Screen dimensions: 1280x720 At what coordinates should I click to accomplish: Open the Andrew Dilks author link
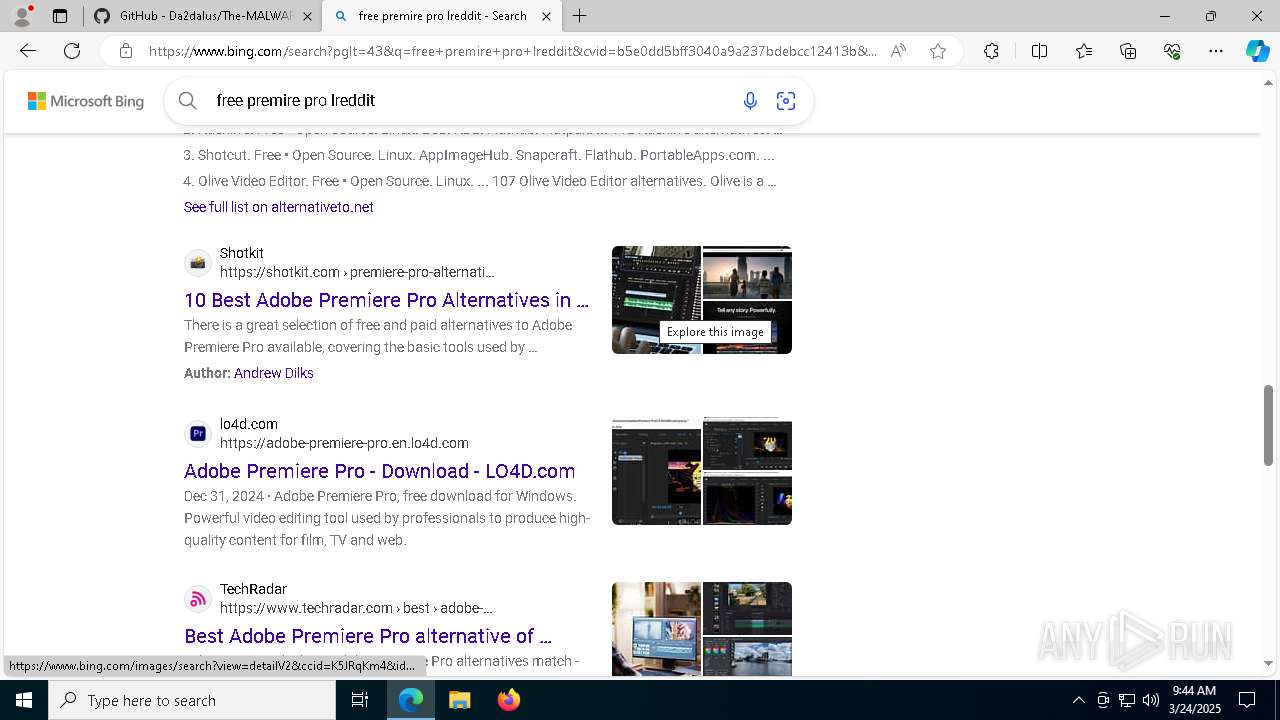coord(274,373)
